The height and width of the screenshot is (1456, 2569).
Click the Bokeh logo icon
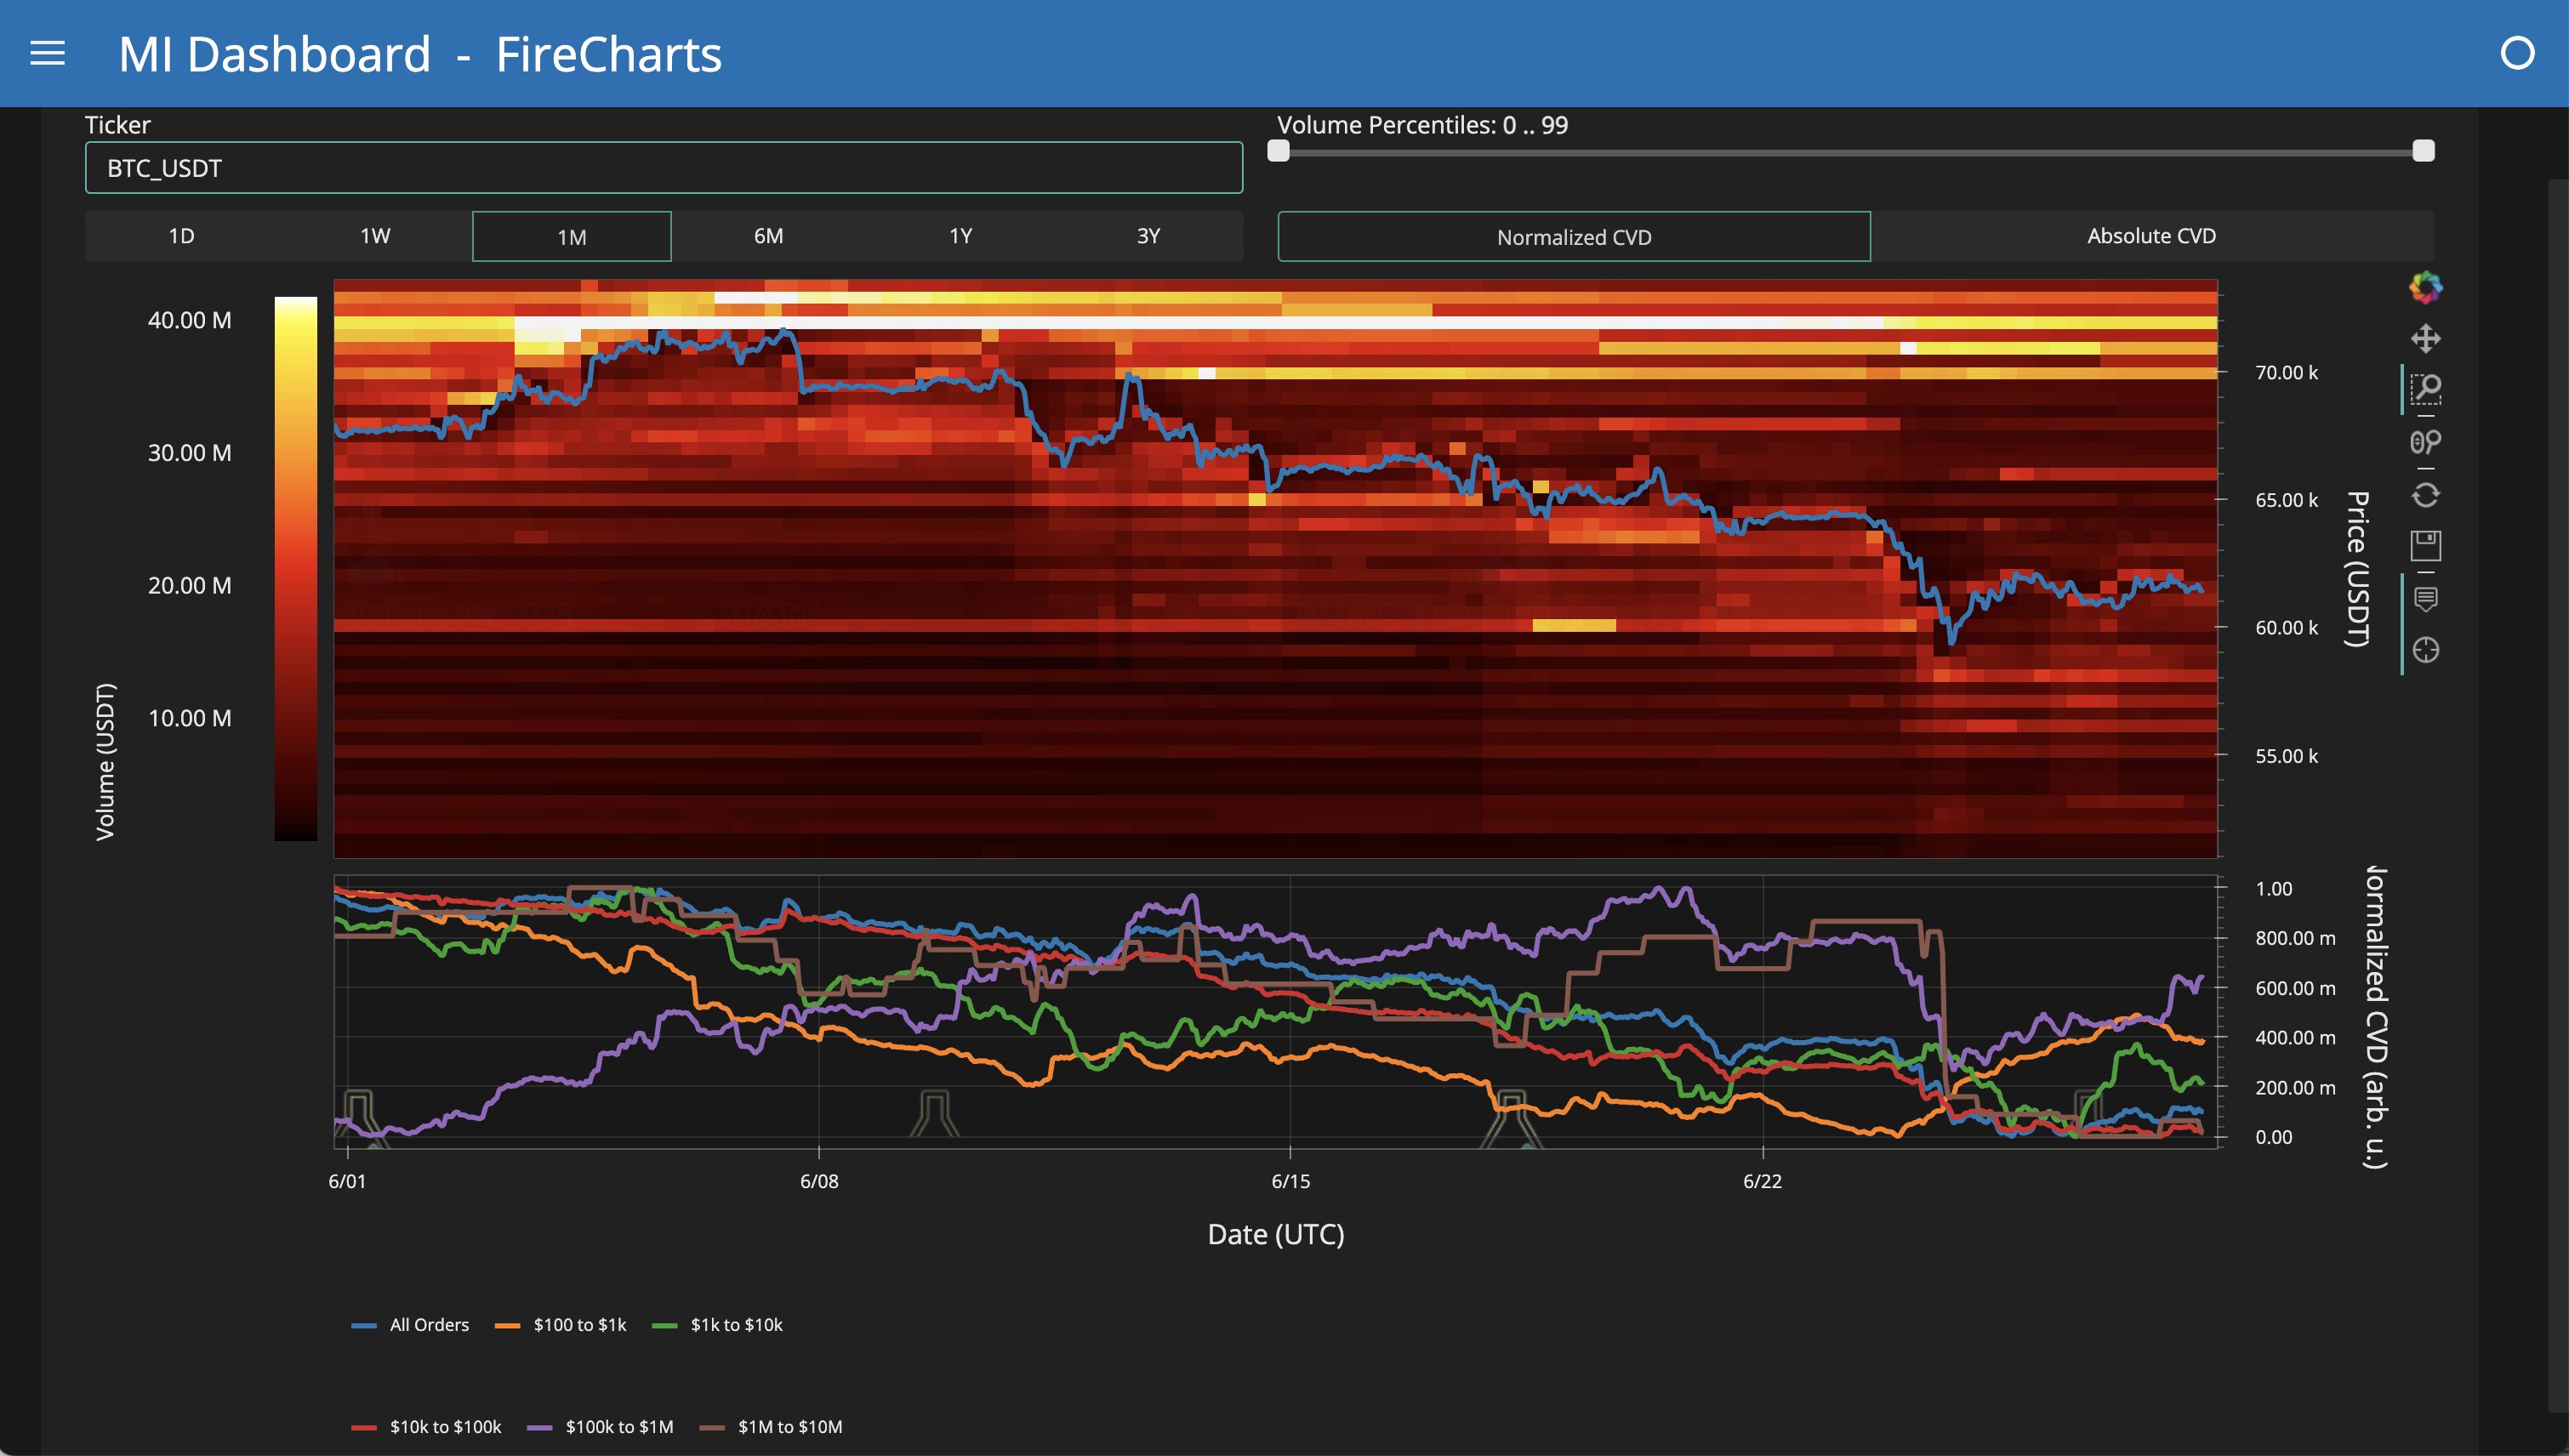(2425, 288)
